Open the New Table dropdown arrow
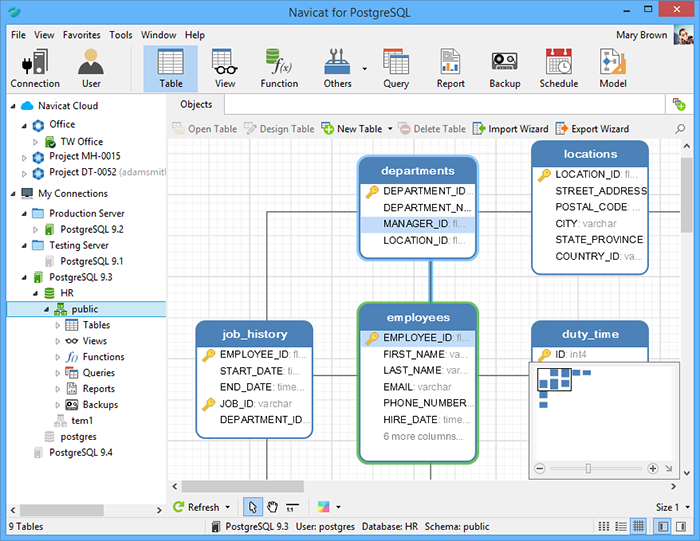 [x=390, y=129]
